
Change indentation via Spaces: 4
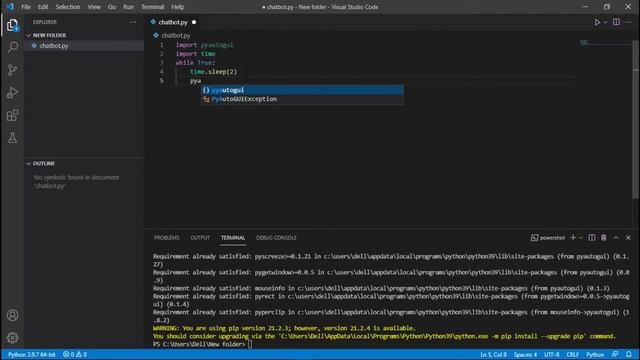tap(525, 354)
